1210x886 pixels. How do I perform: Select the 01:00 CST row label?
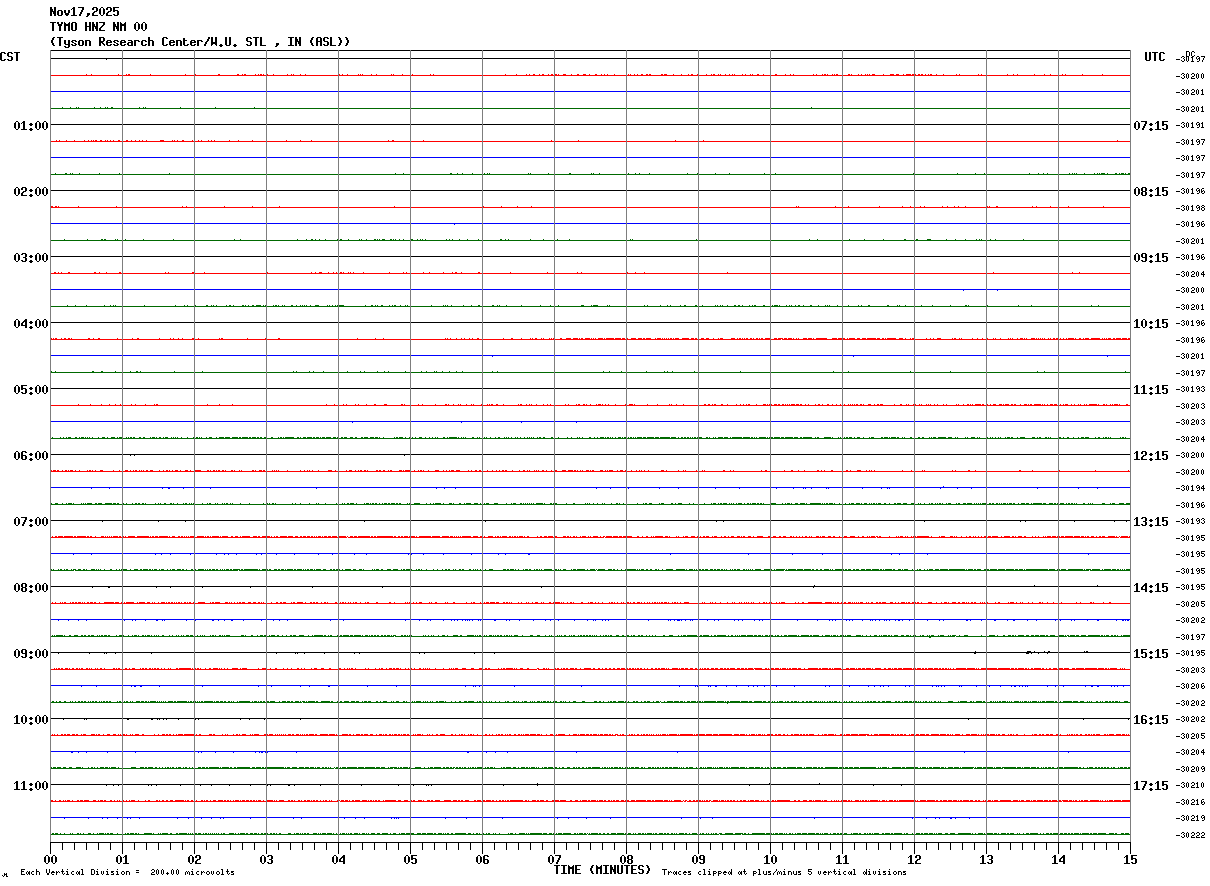pyautogui.click(x=31, y=125)
